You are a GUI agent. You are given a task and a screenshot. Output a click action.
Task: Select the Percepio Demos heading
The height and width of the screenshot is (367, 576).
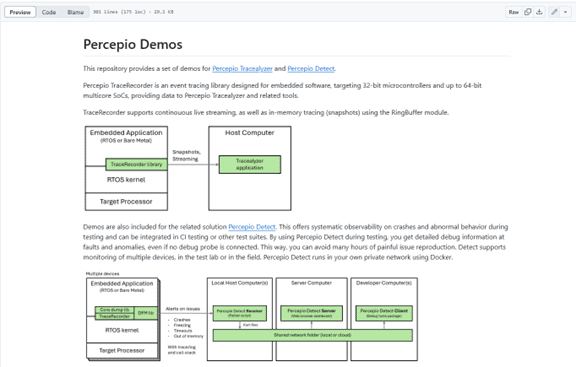pyautogui.click(x=133, y=44)
